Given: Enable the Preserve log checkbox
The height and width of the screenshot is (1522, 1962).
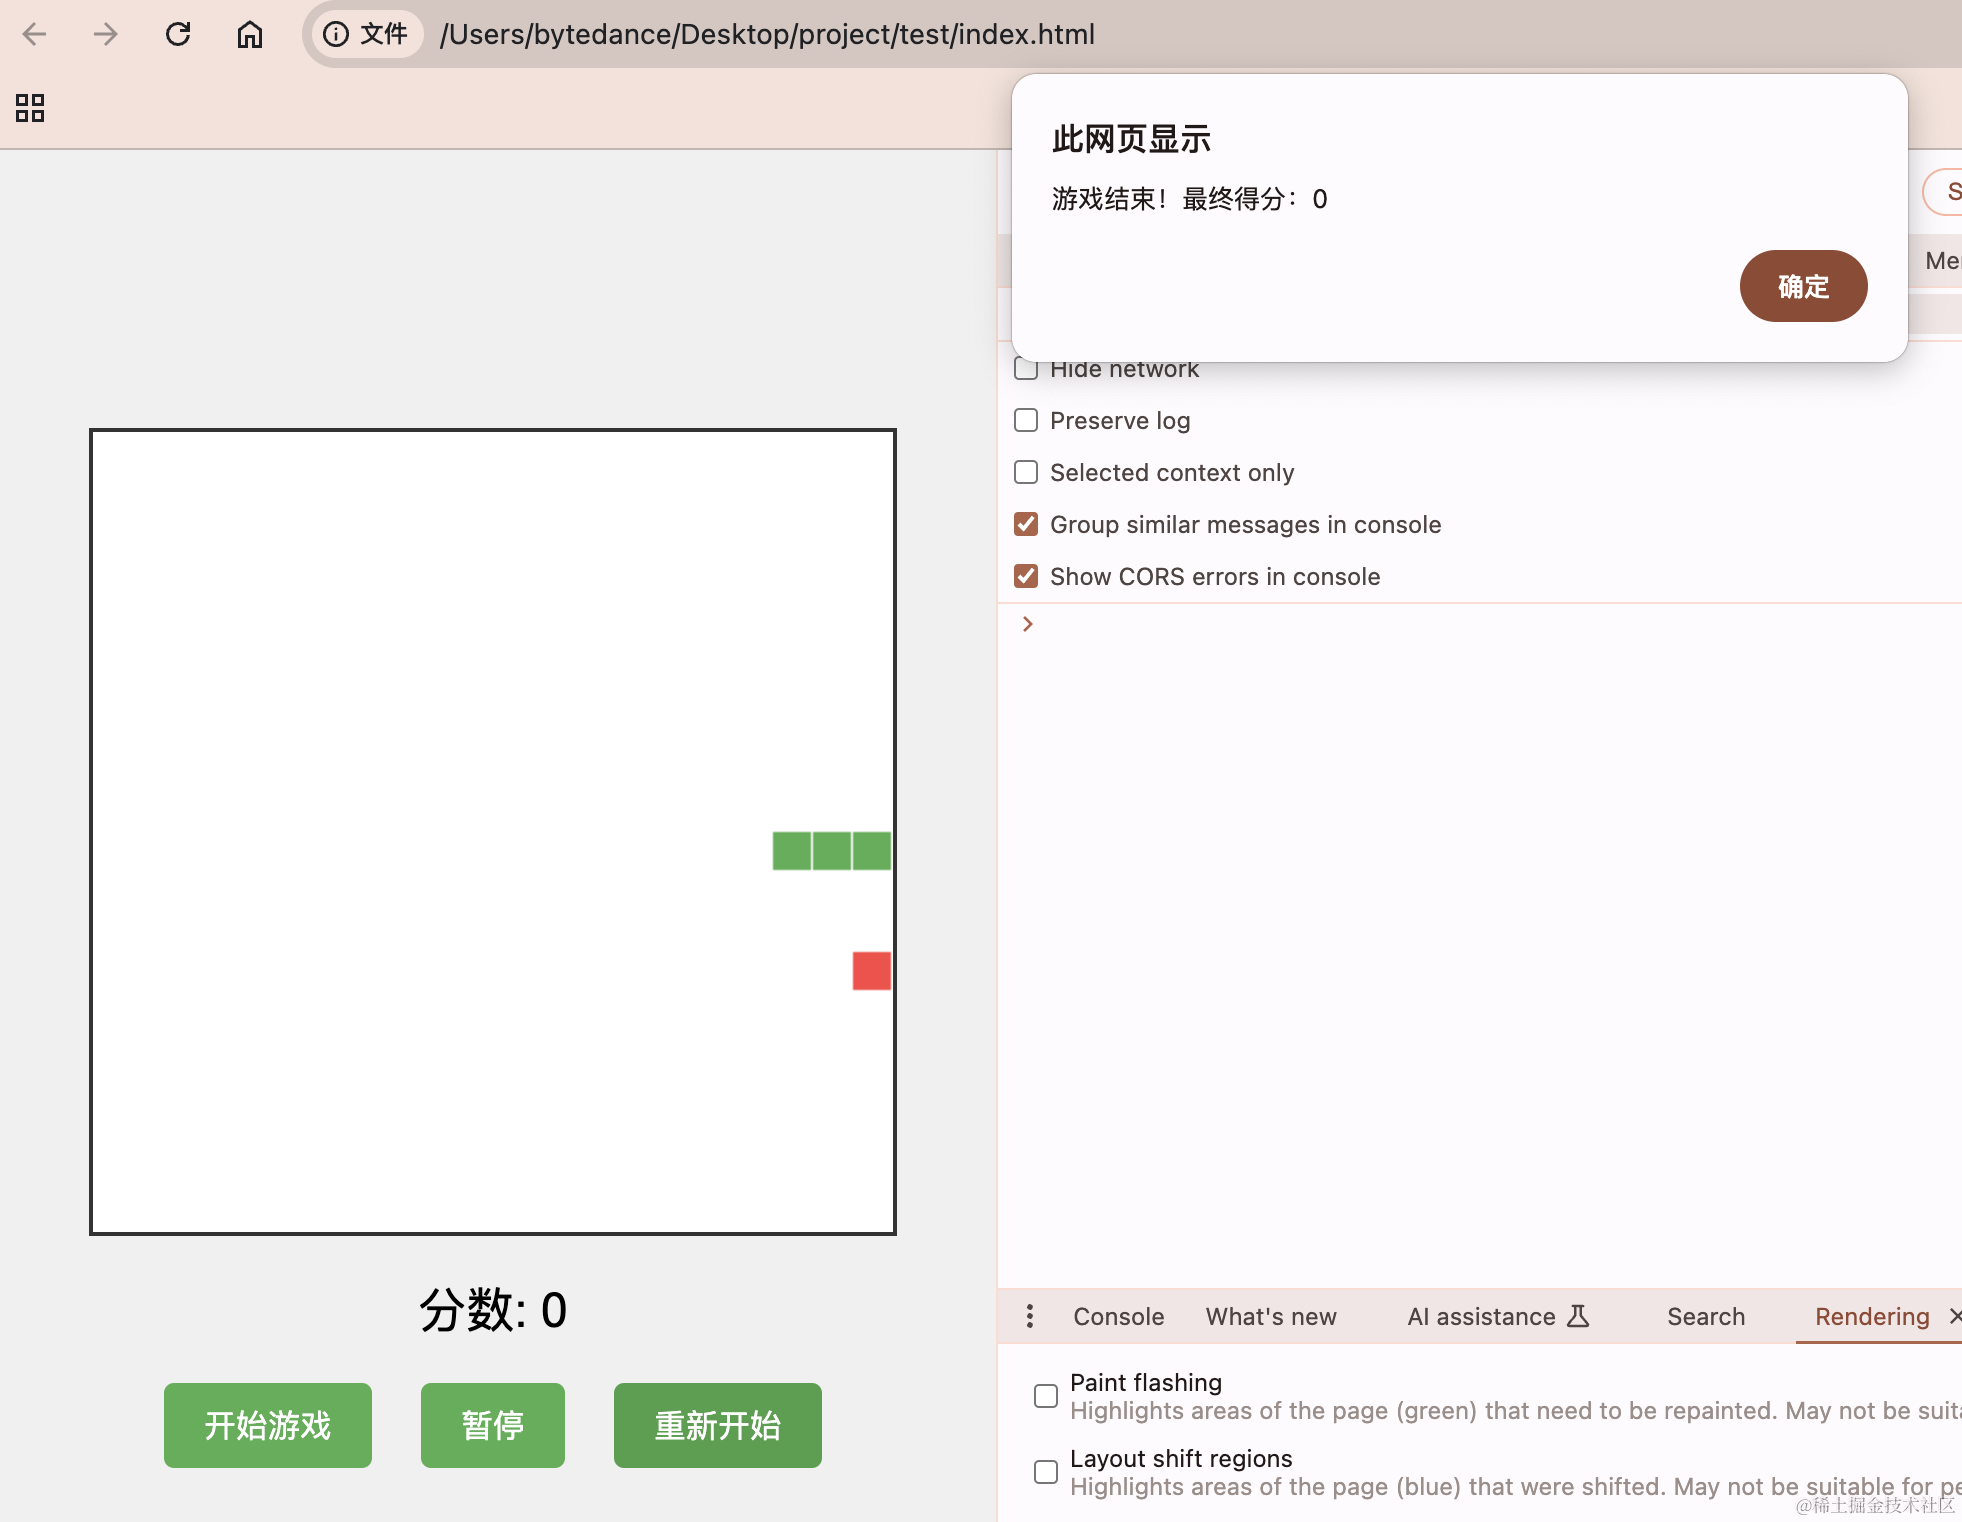Looking at the screenshot, I should 1026,420.
